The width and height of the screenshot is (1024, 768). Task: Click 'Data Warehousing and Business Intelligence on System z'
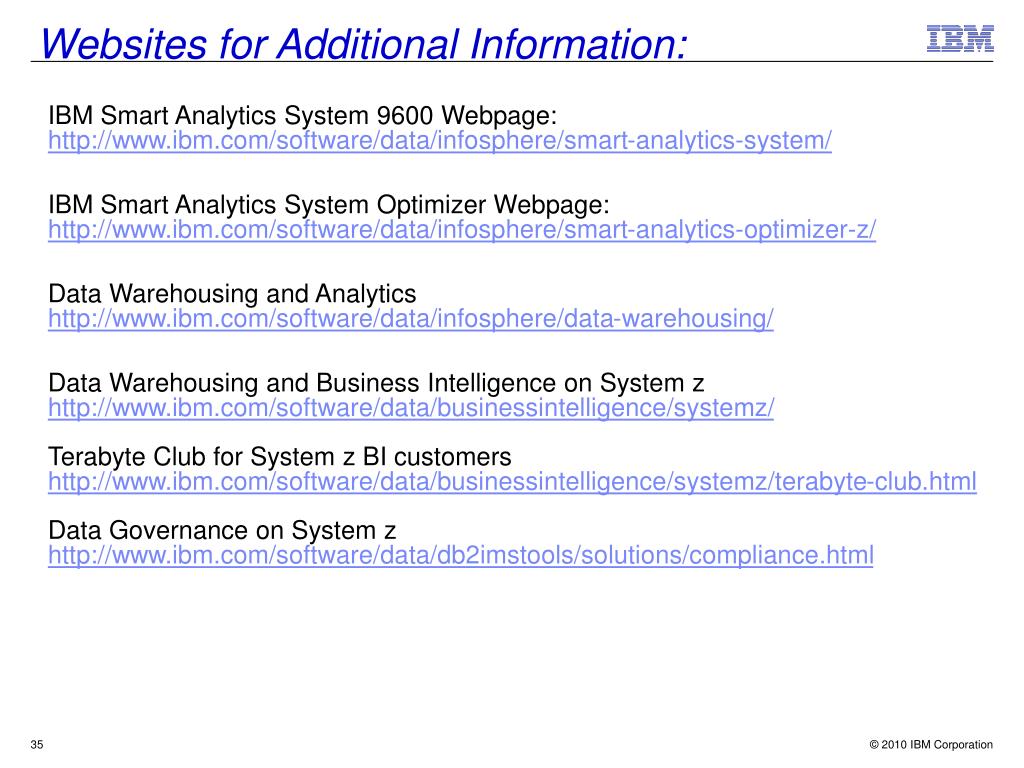[x=376, y=383]
